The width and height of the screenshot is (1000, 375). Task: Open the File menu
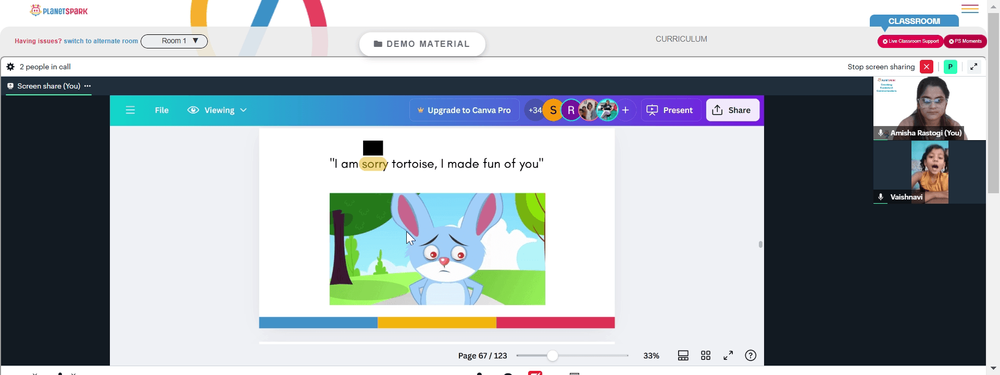(x=161, y=110)
